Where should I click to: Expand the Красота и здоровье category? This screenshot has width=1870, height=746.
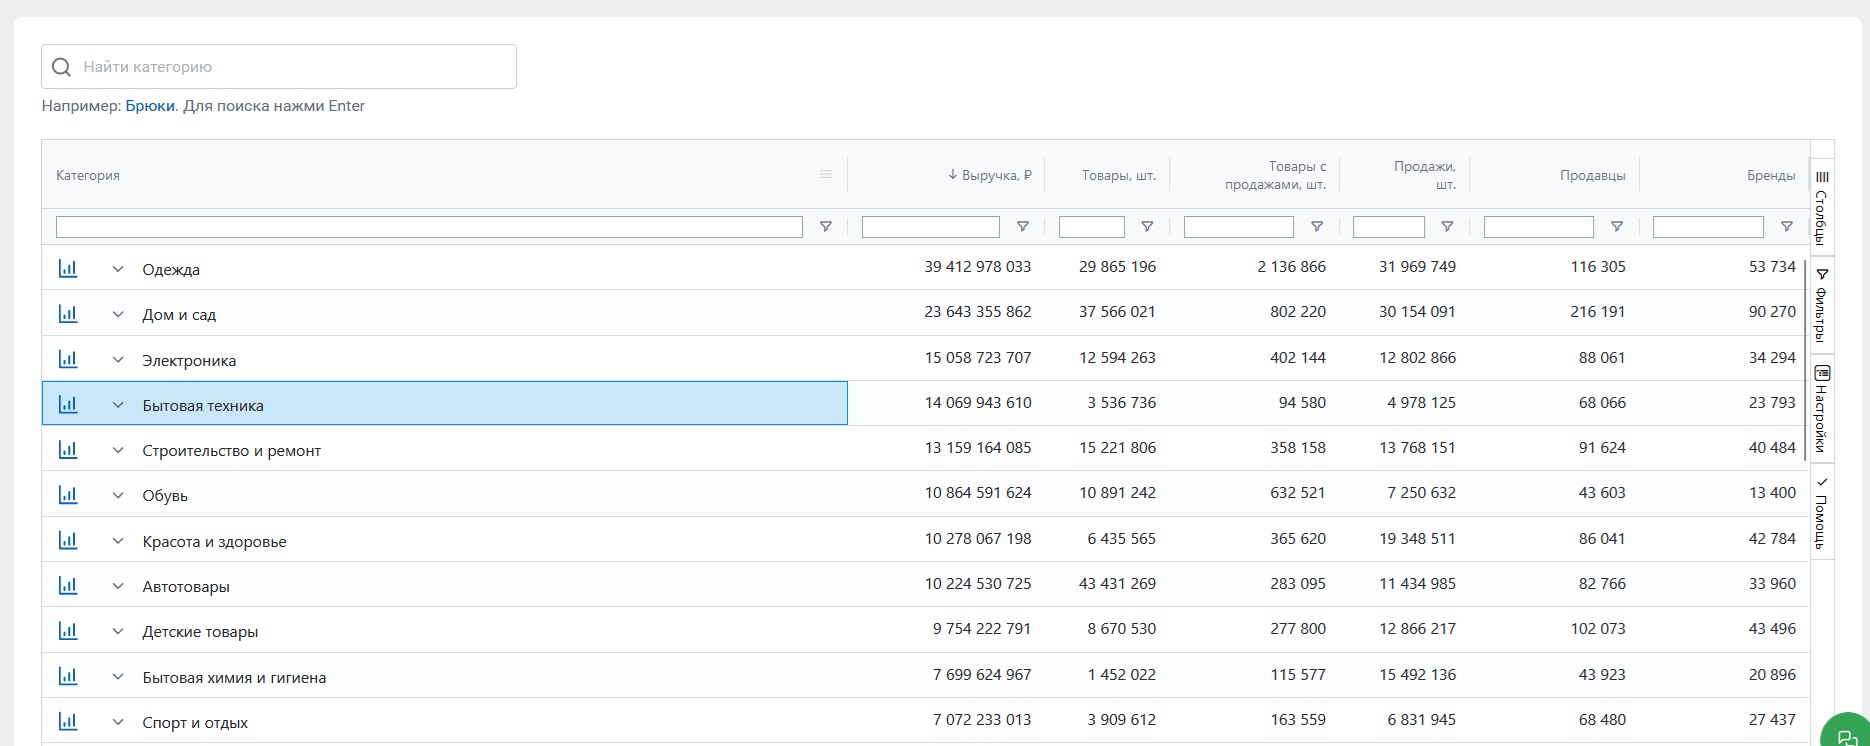(x=118, y=541)
